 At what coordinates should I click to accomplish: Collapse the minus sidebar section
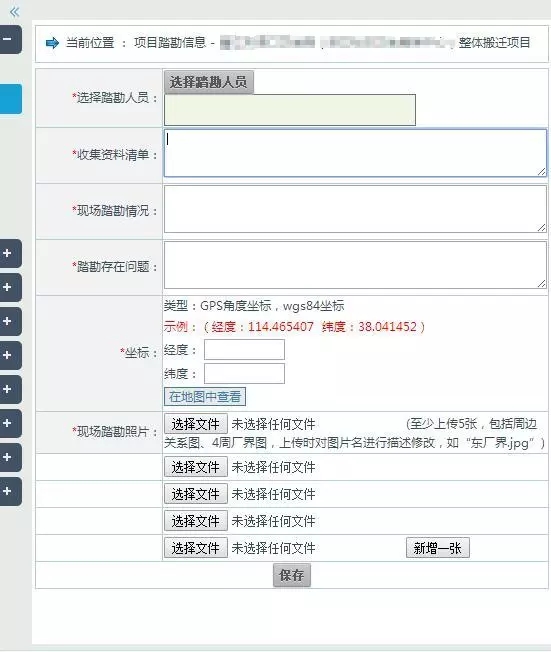(10, 40)
